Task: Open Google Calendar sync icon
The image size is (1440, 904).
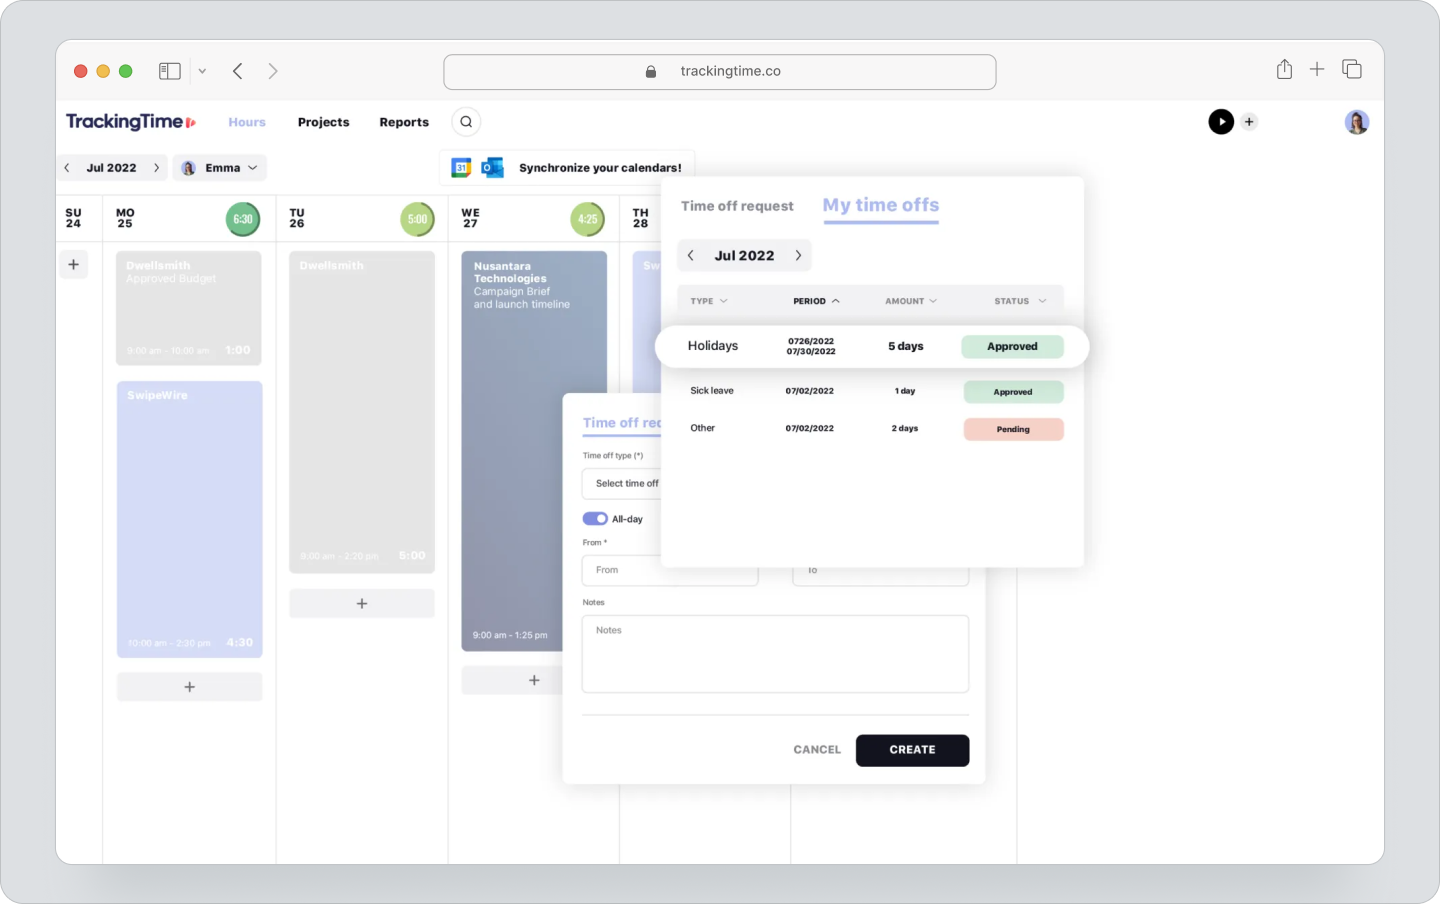Action: (461, 167)
